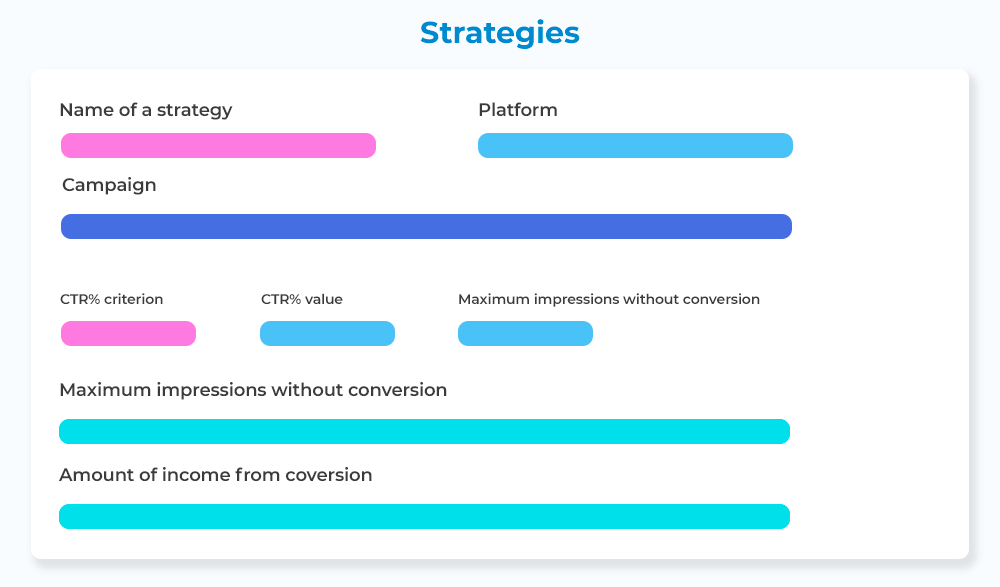This screenshot has width=1000, height=587.
Task: Click the pale background left of the Strategies title
Action: 200,33
